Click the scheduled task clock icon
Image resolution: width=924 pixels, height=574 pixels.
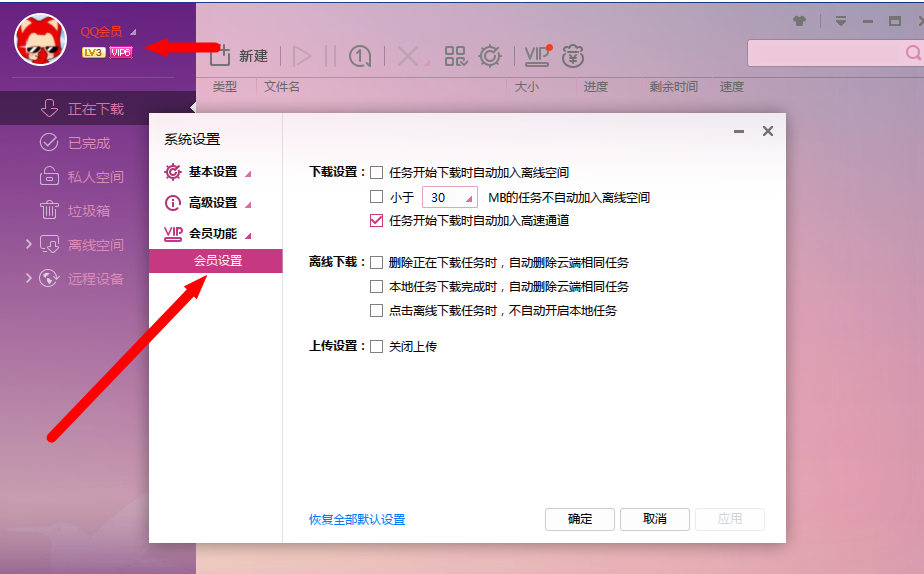tap(360, 56)
